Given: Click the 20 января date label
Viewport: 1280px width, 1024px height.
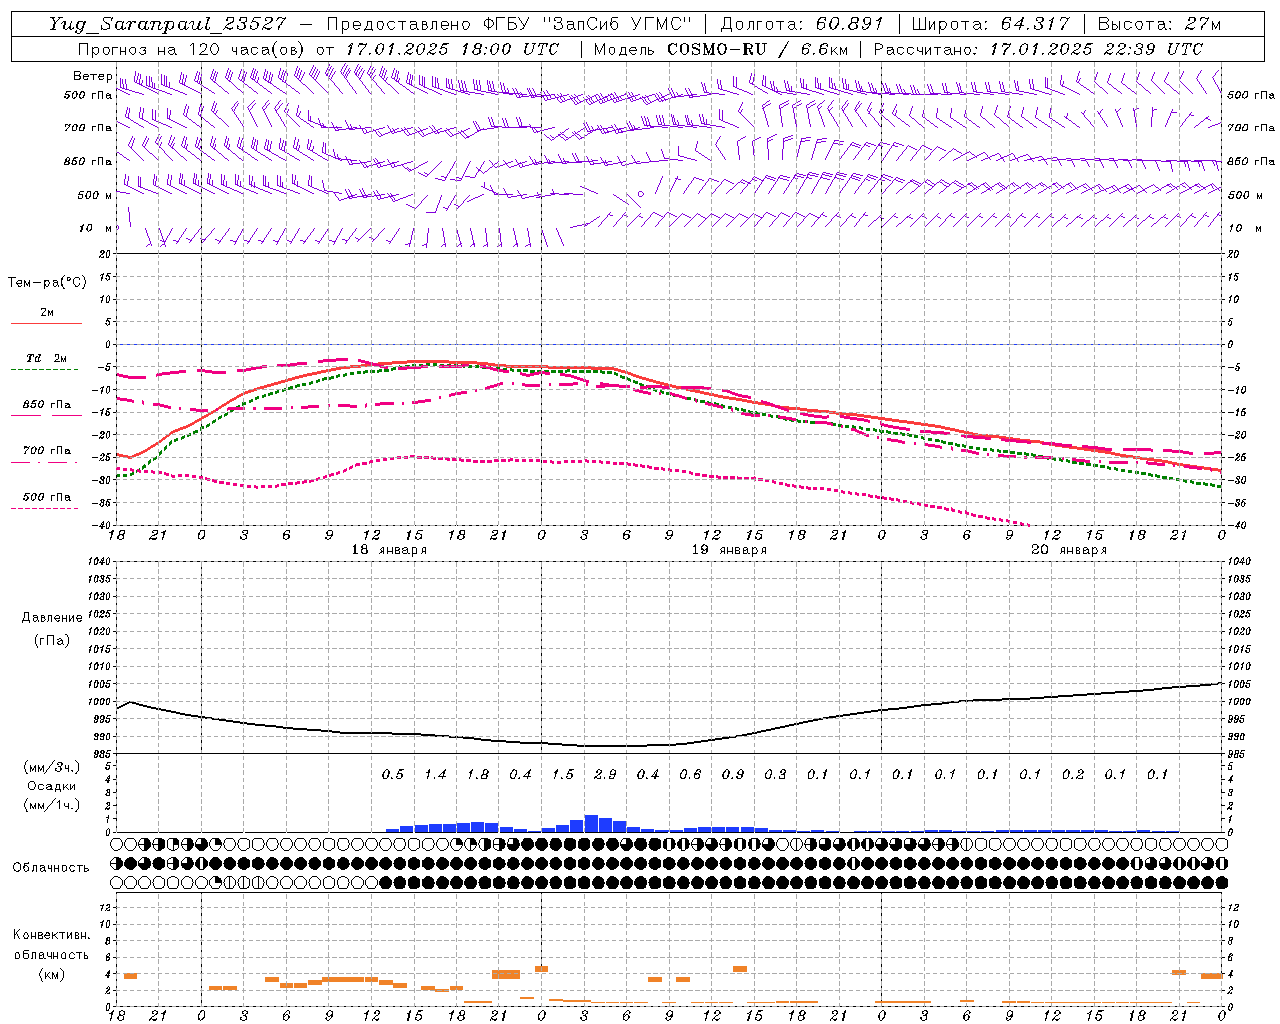Looking at the screenshot, I should pos(1069,550).
